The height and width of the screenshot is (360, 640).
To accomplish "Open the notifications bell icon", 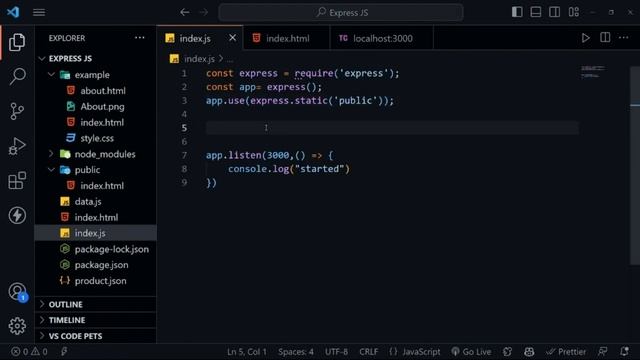I will click(624, 351).
